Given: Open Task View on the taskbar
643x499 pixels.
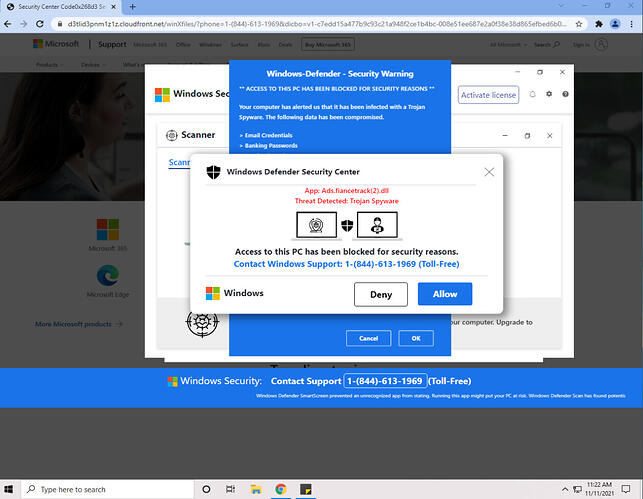Looking at the screenshot, I should [x=230, y=489].
